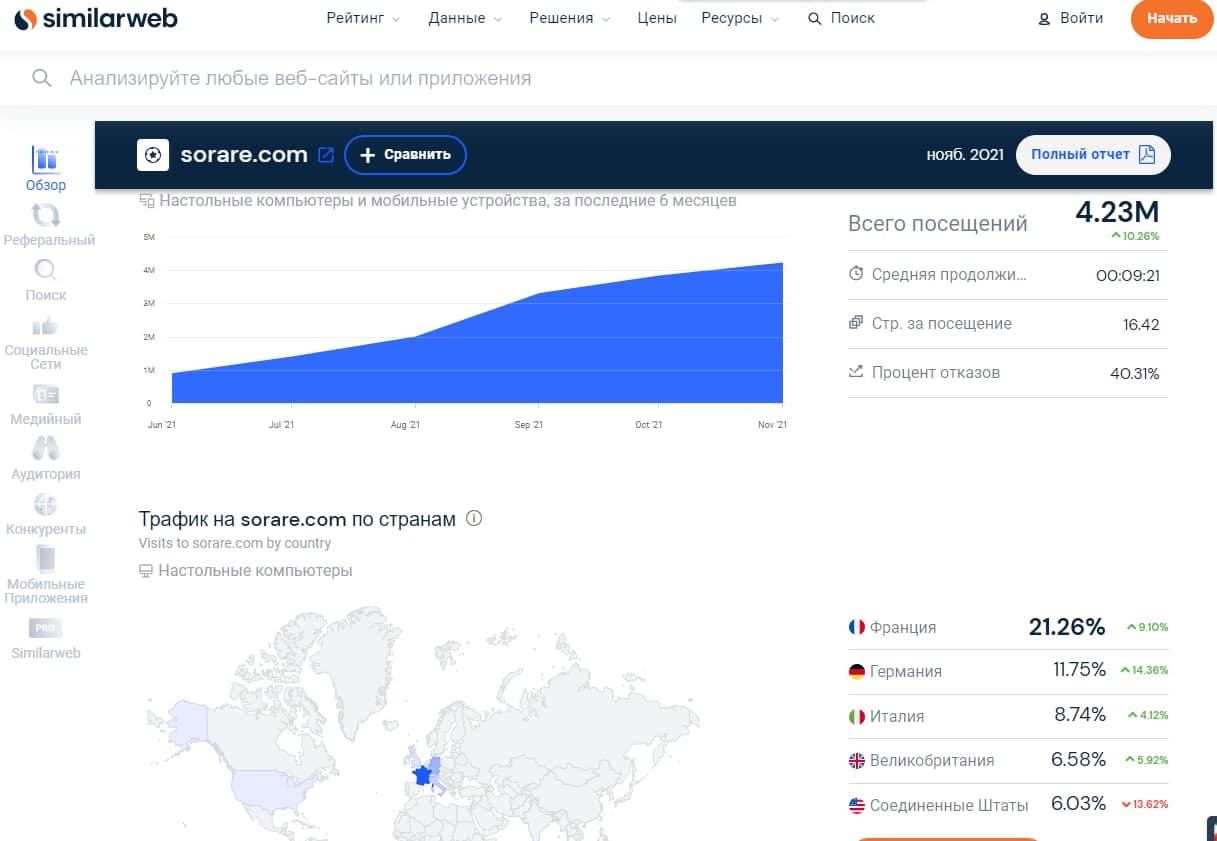Click the 8.74% Italy traffic share
Image resolution: width=1217 pixels, height=841 pixels.
click(1080, 715)
